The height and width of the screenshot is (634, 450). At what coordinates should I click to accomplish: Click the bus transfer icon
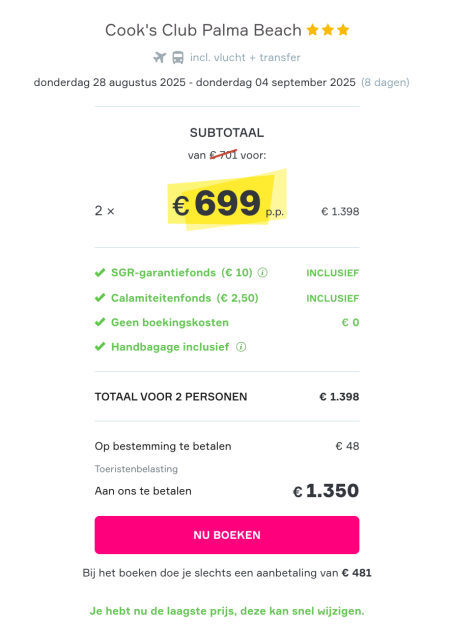coord(178,57)
